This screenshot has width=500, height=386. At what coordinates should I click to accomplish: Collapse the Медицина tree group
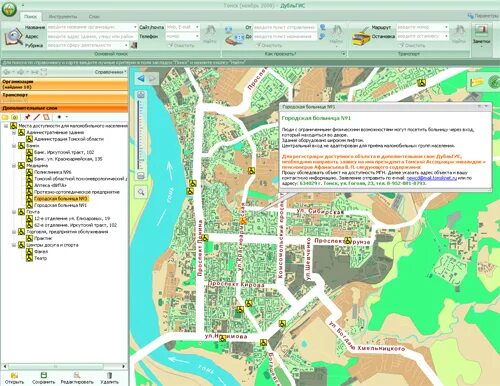pyautogui.click(x=14, y=165)
